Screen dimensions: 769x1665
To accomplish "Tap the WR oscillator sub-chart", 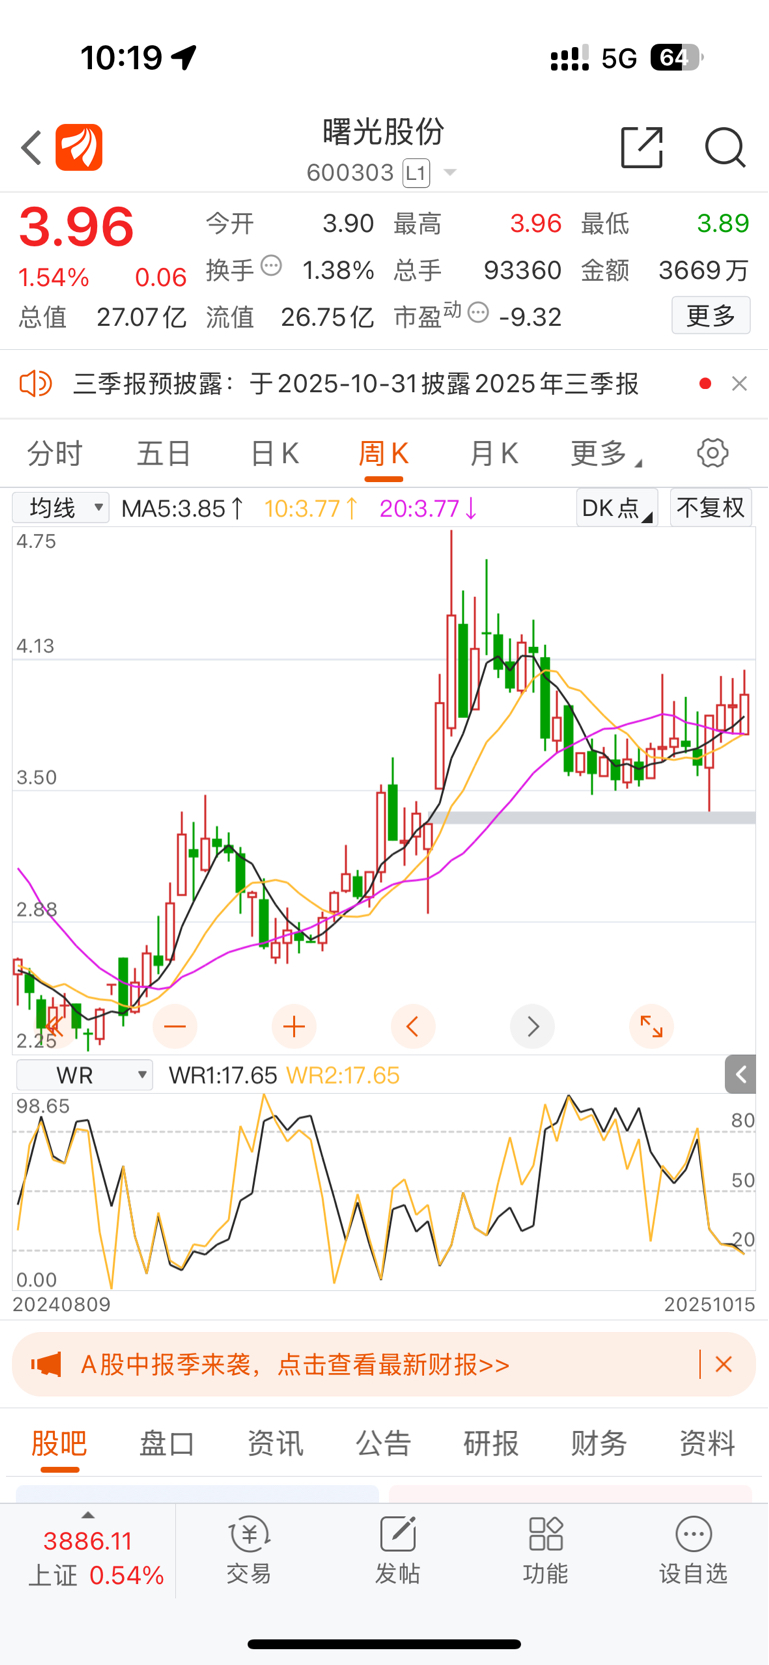I will point(384,1192).
